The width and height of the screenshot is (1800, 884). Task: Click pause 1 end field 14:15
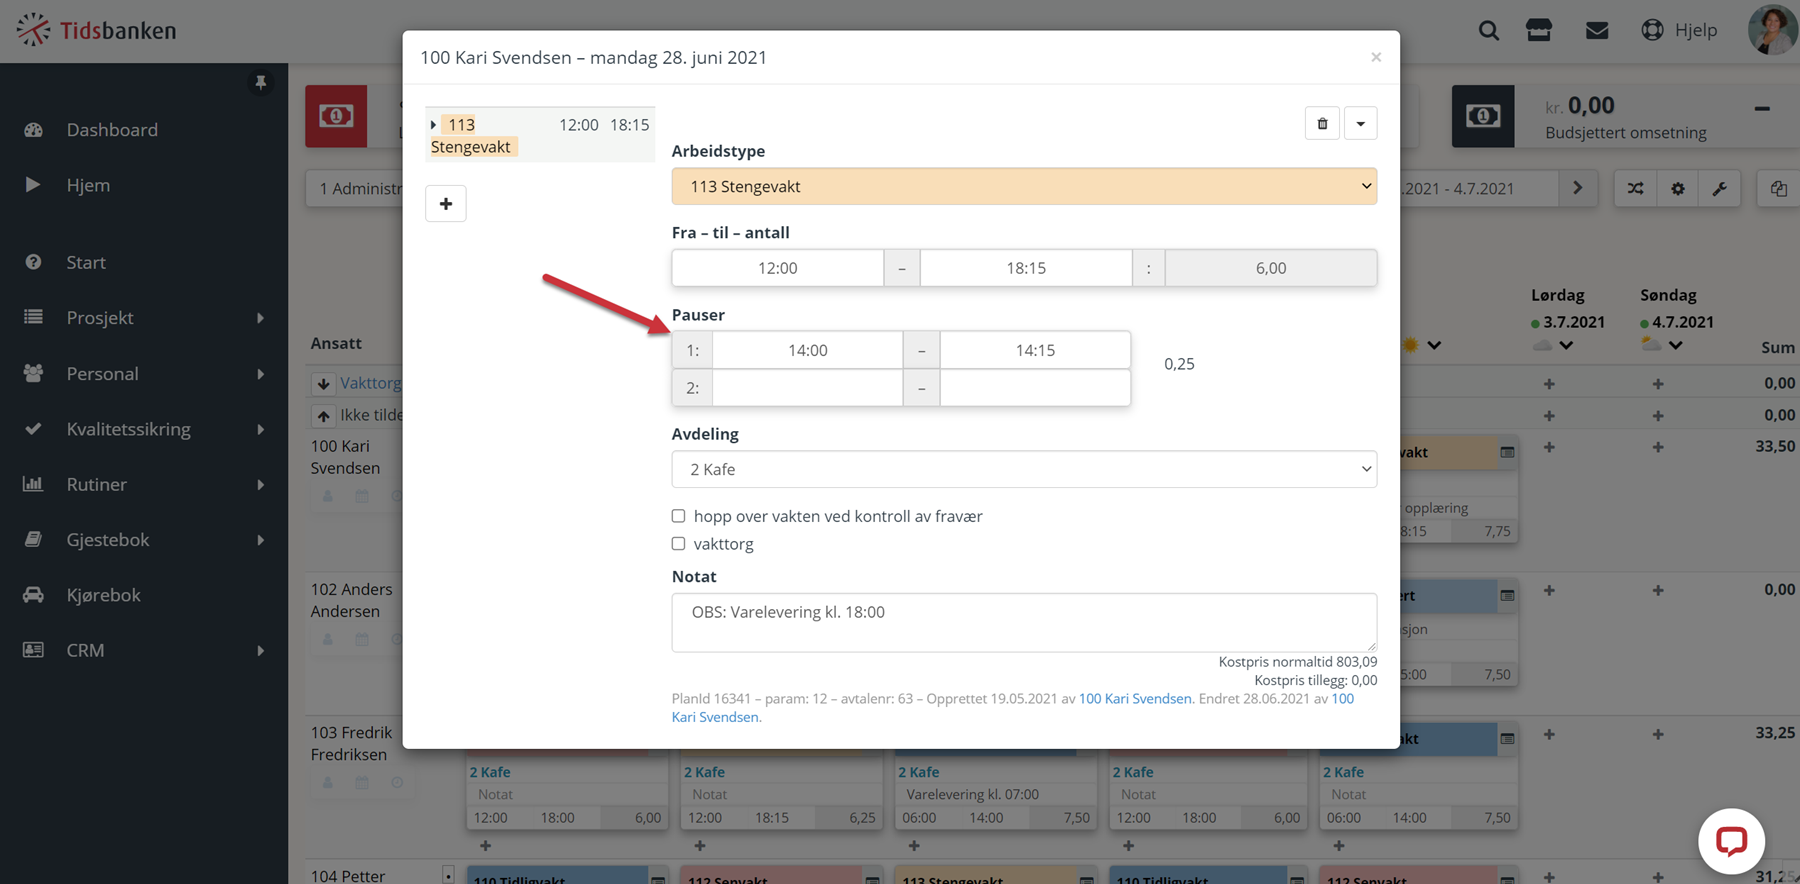pyautogui.click(x=1035, y=350)
